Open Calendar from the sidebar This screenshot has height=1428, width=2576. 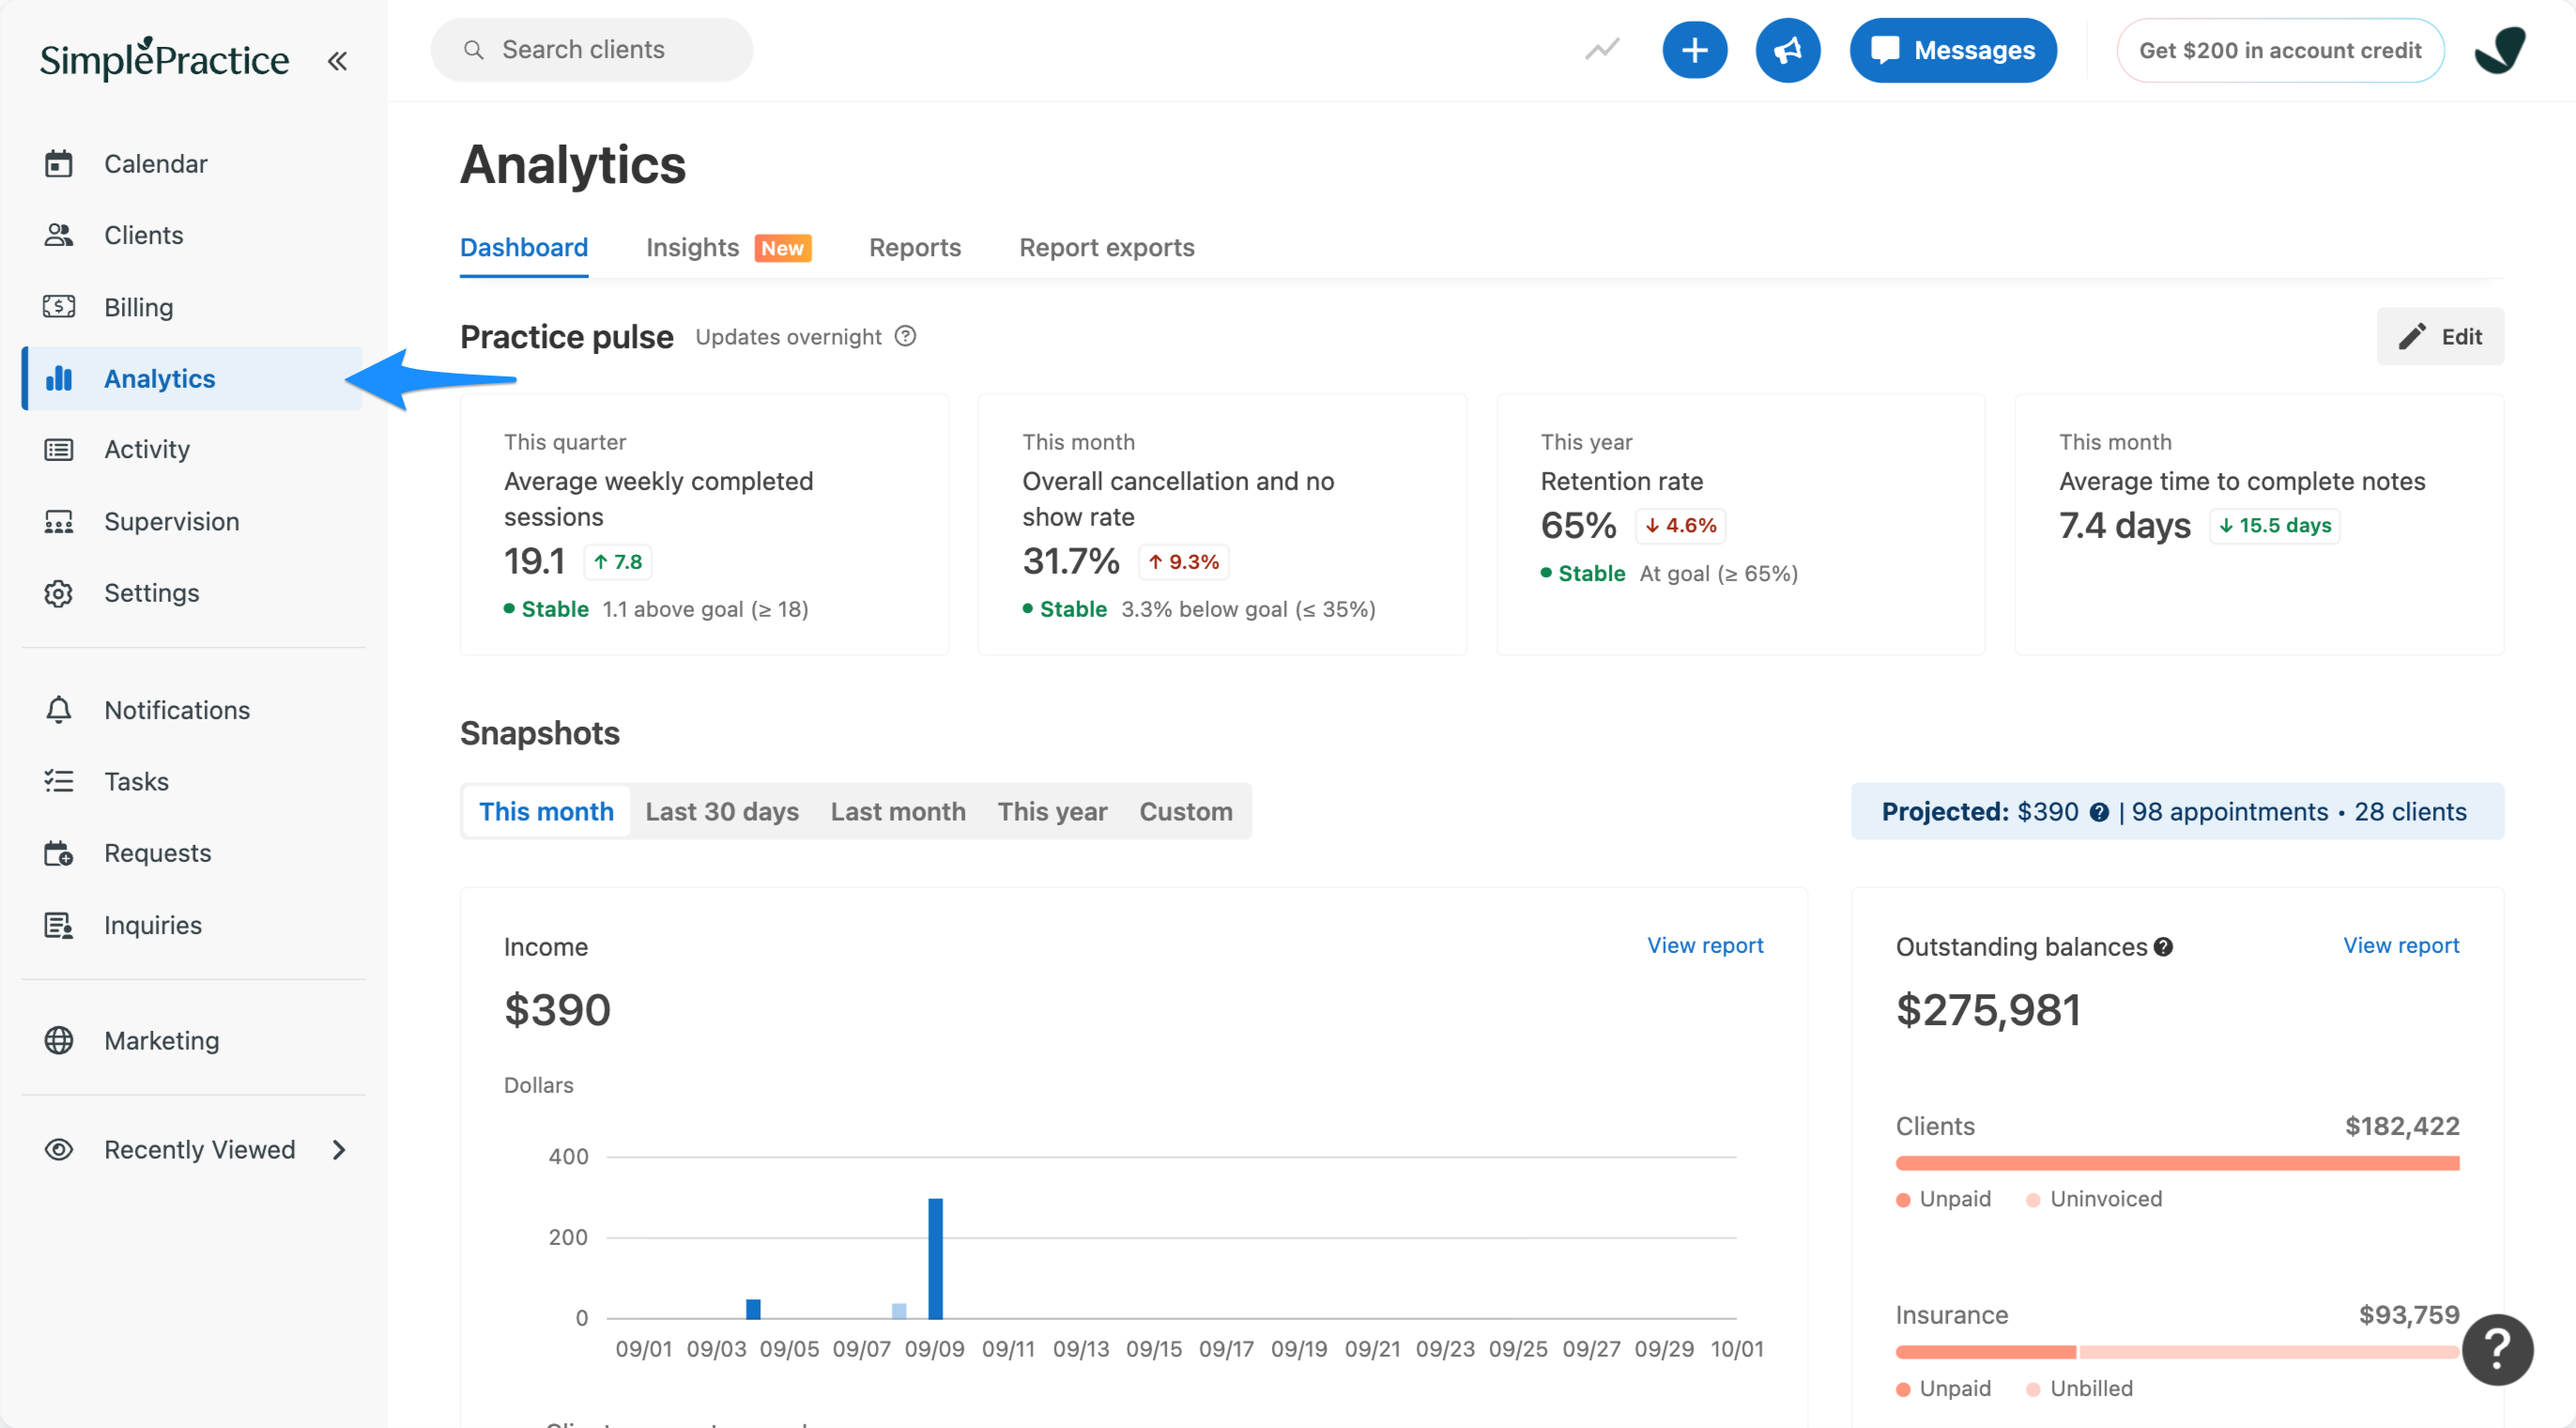coord(155,163)
